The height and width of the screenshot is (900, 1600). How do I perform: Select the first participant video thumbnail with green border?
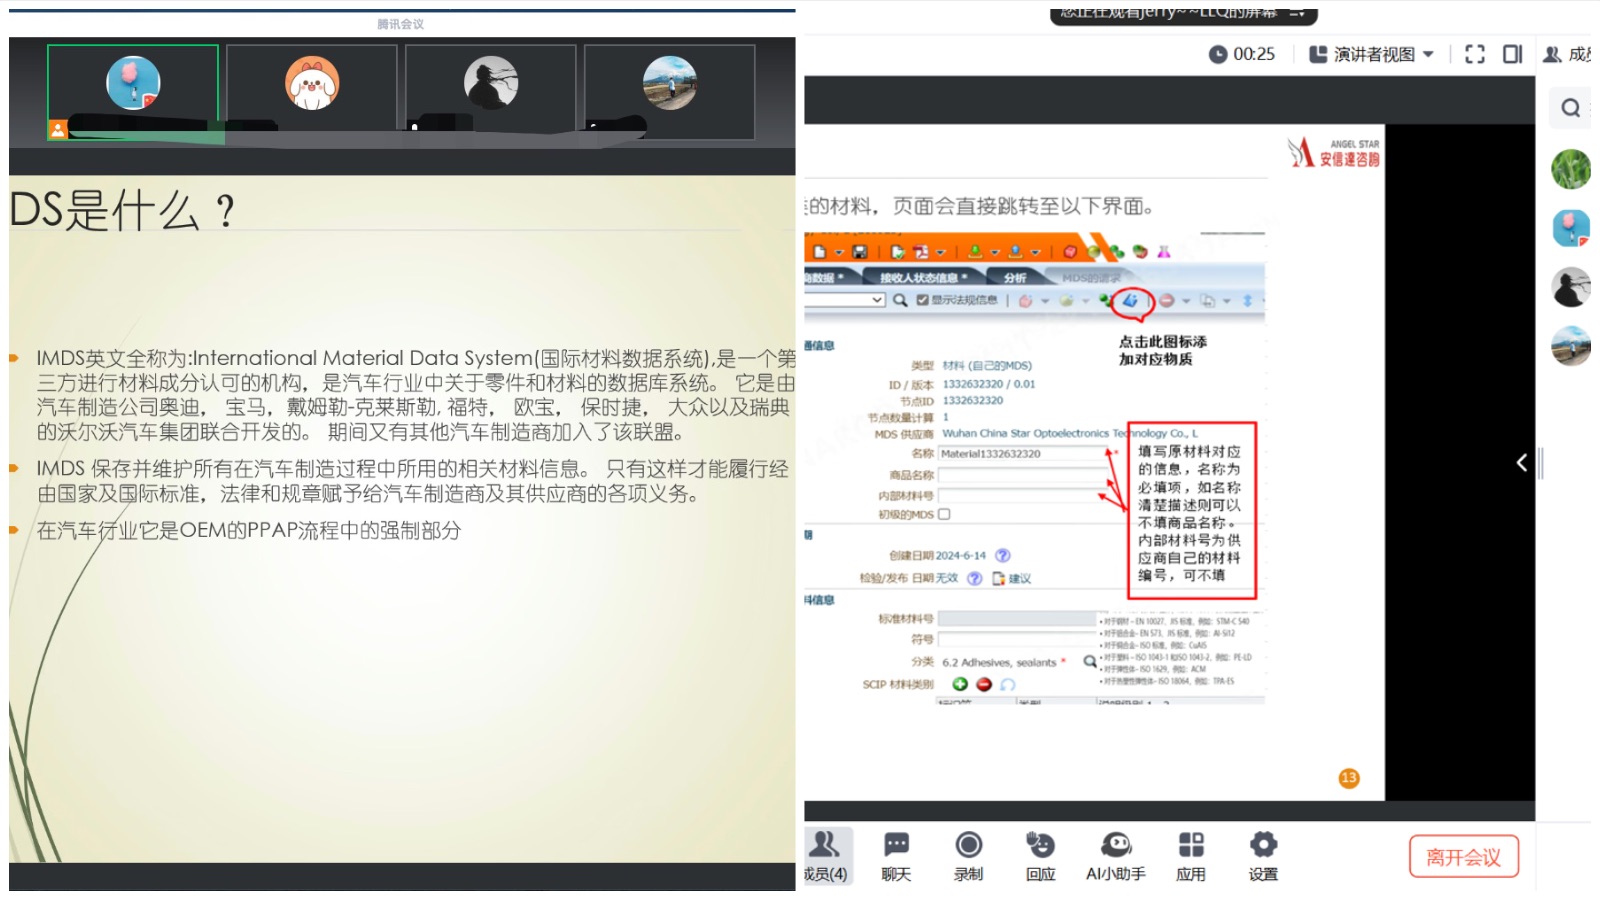coord(133,92)
